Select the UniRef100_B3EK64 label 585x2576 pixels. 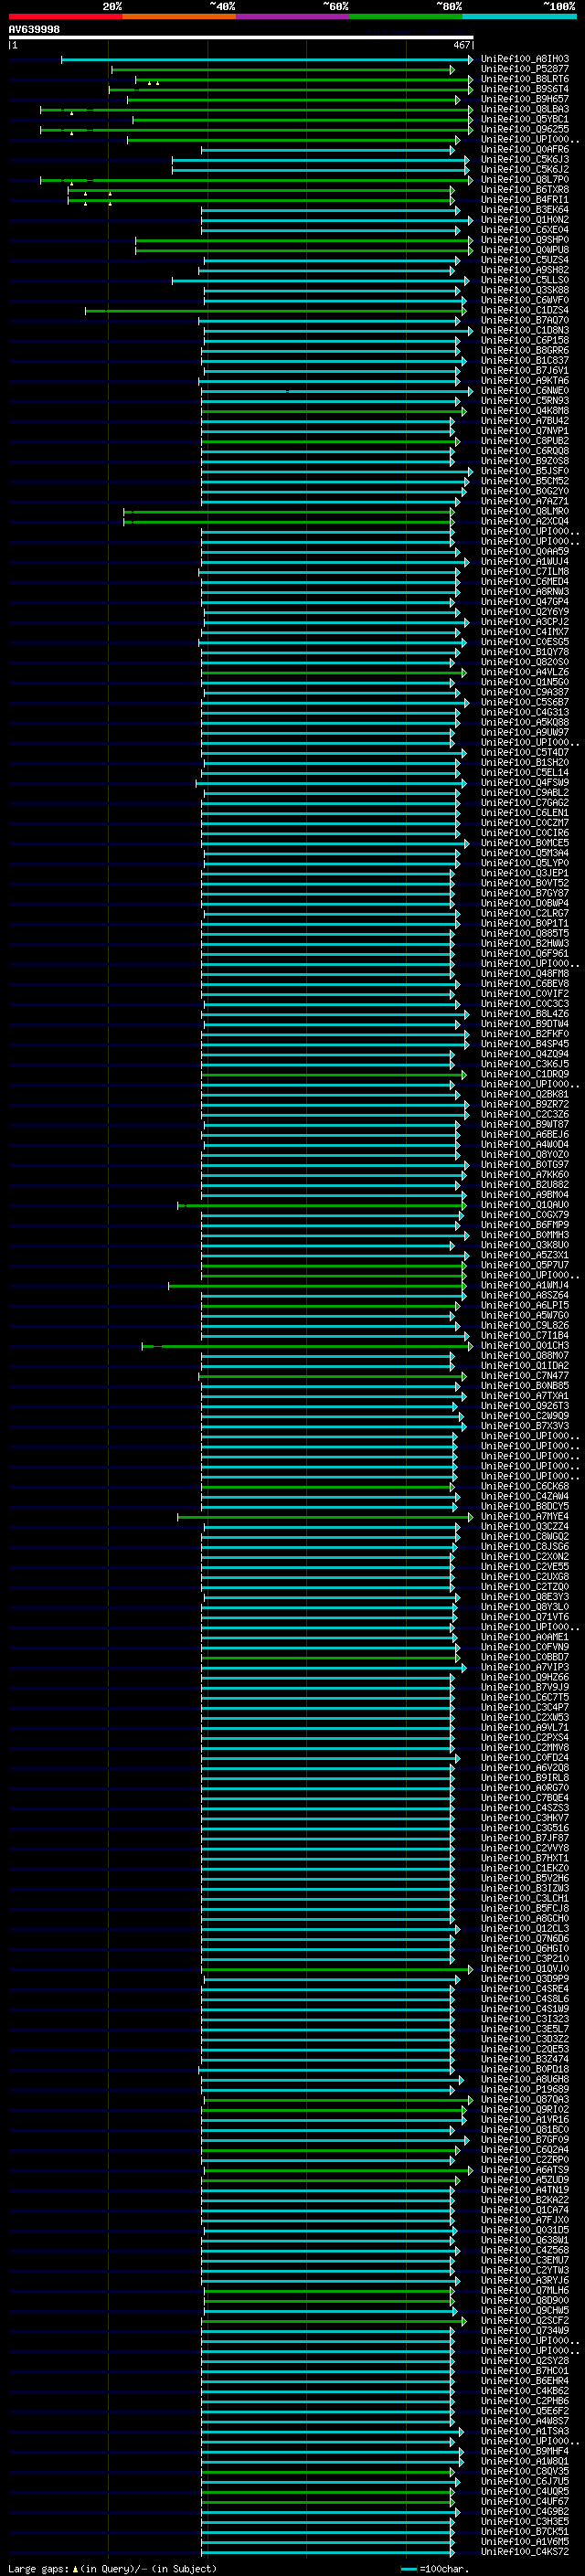(525, 210)
